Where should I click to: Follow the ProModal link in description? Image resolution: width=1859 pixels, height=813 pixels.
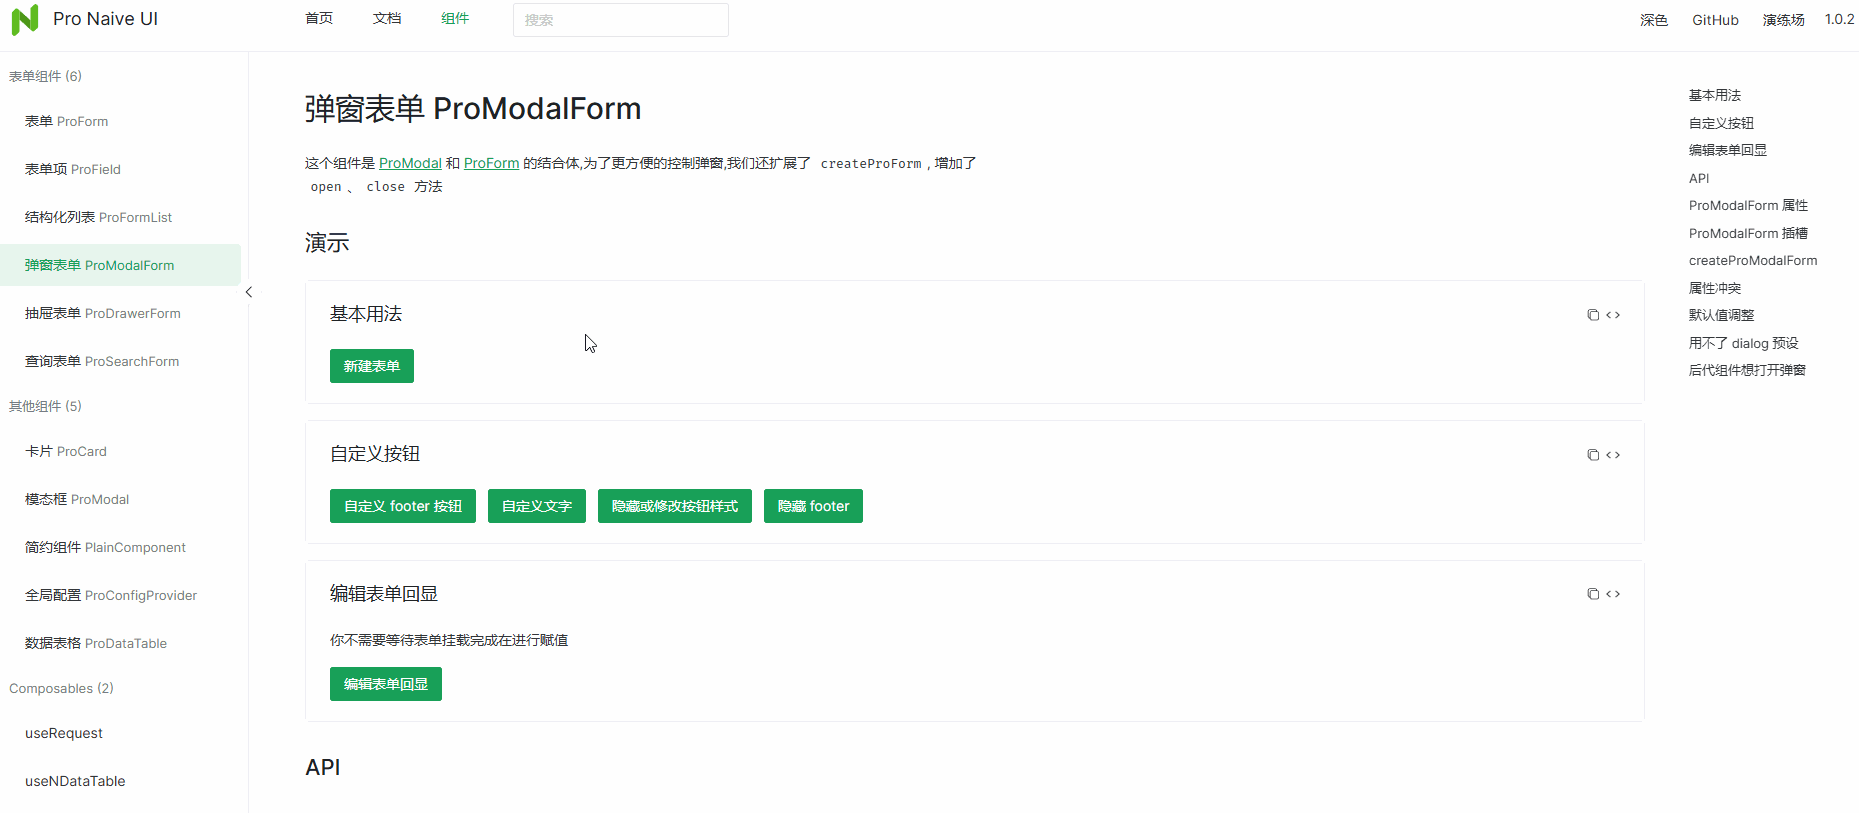click(410, 163)
